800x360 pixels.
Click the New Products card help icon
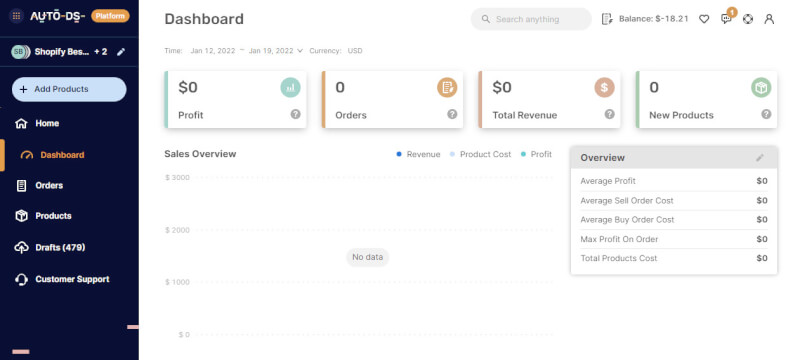click(766, 114)
